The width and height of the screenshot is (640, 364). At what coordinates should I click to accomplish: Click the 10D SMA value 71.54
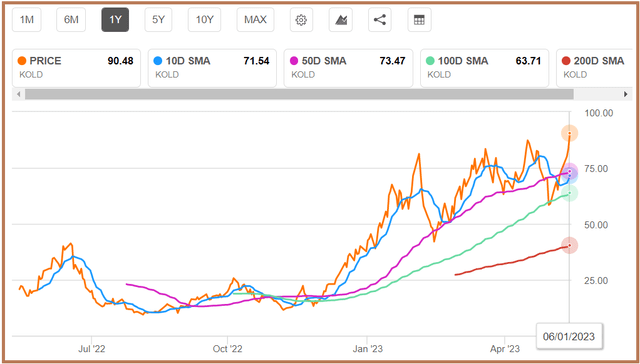(256, 61)
